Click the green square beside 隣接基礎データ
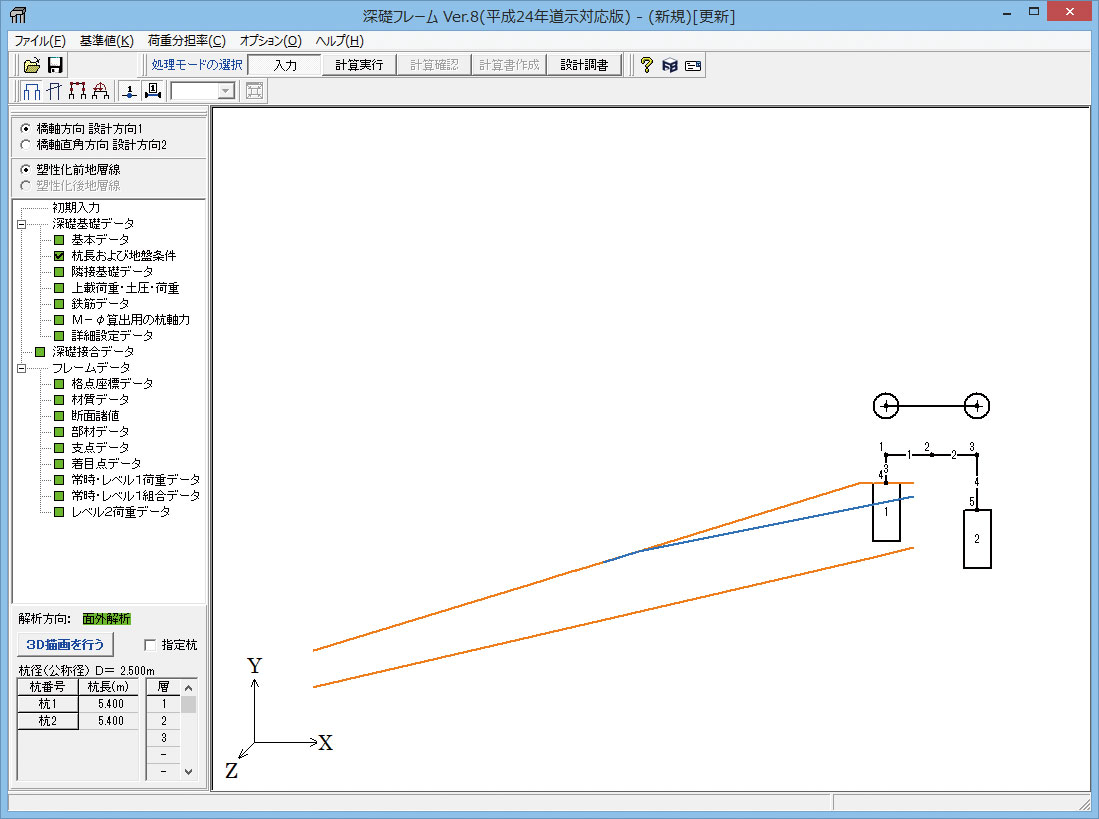 tap(59, 272)
